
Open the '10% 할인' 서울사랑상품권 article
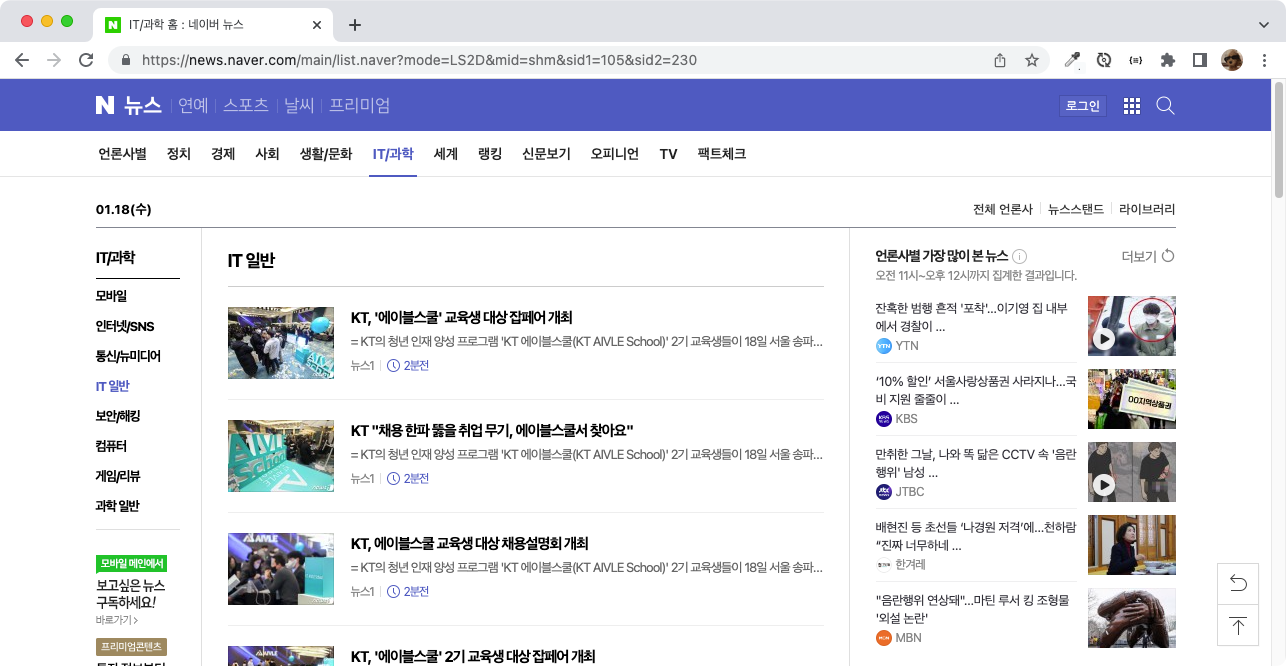pos(976,390)
